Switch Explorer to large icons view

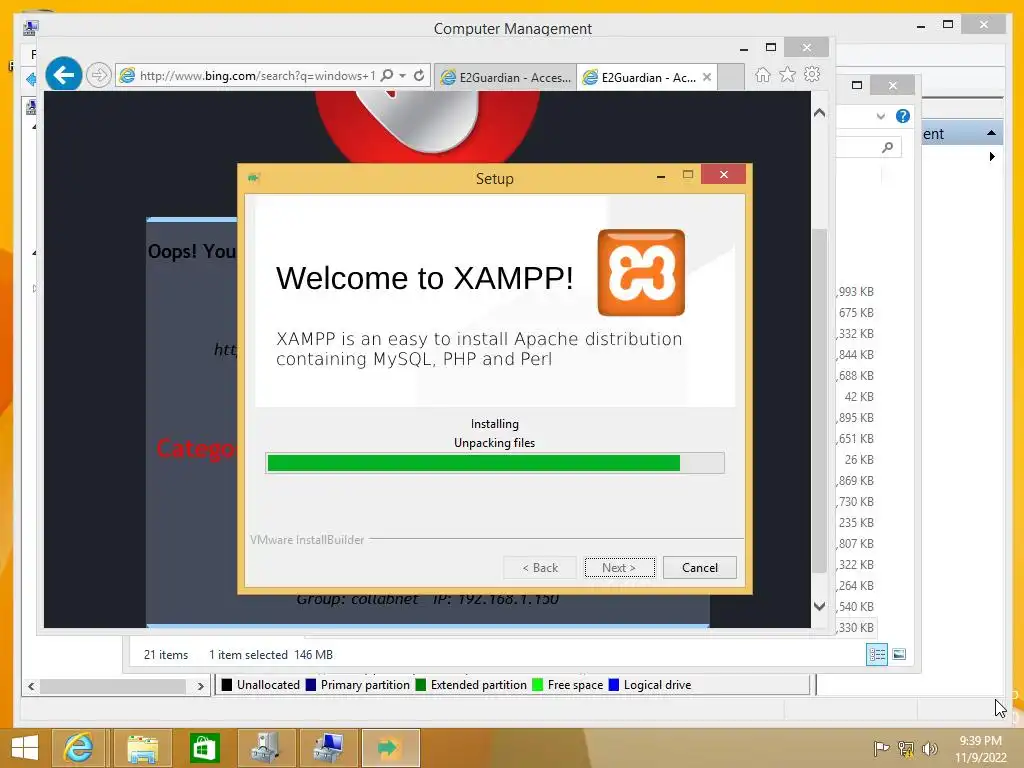(x=899, y=654)
